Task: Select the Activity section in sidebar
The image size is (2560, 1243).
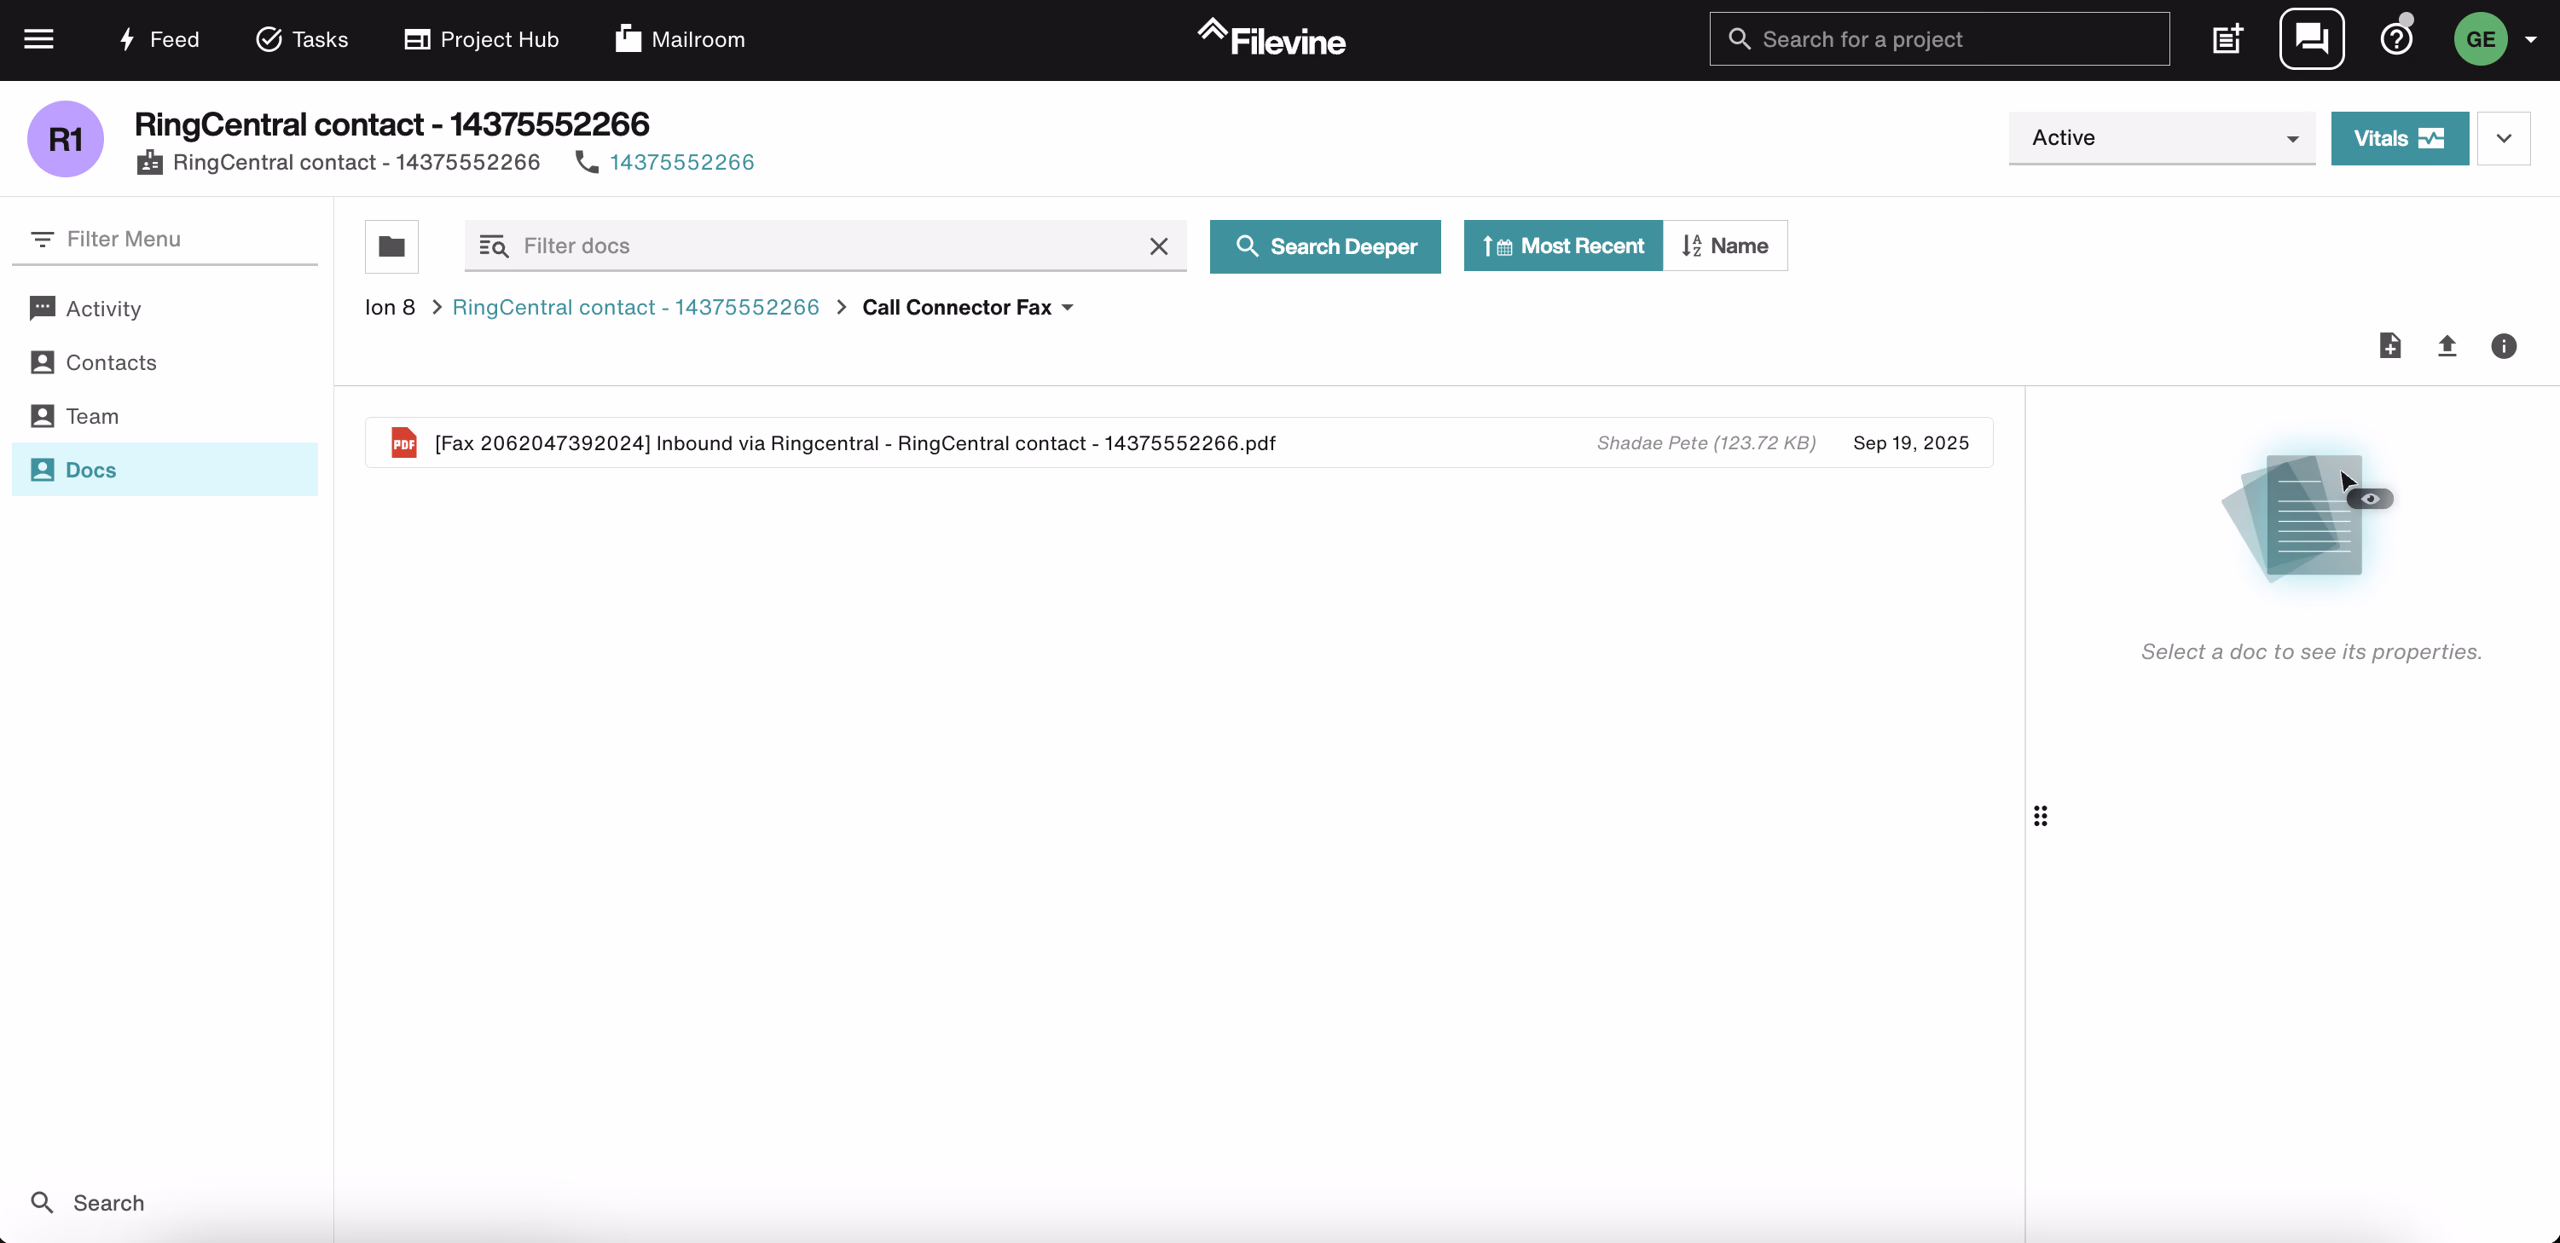Action: click(103, 308)
